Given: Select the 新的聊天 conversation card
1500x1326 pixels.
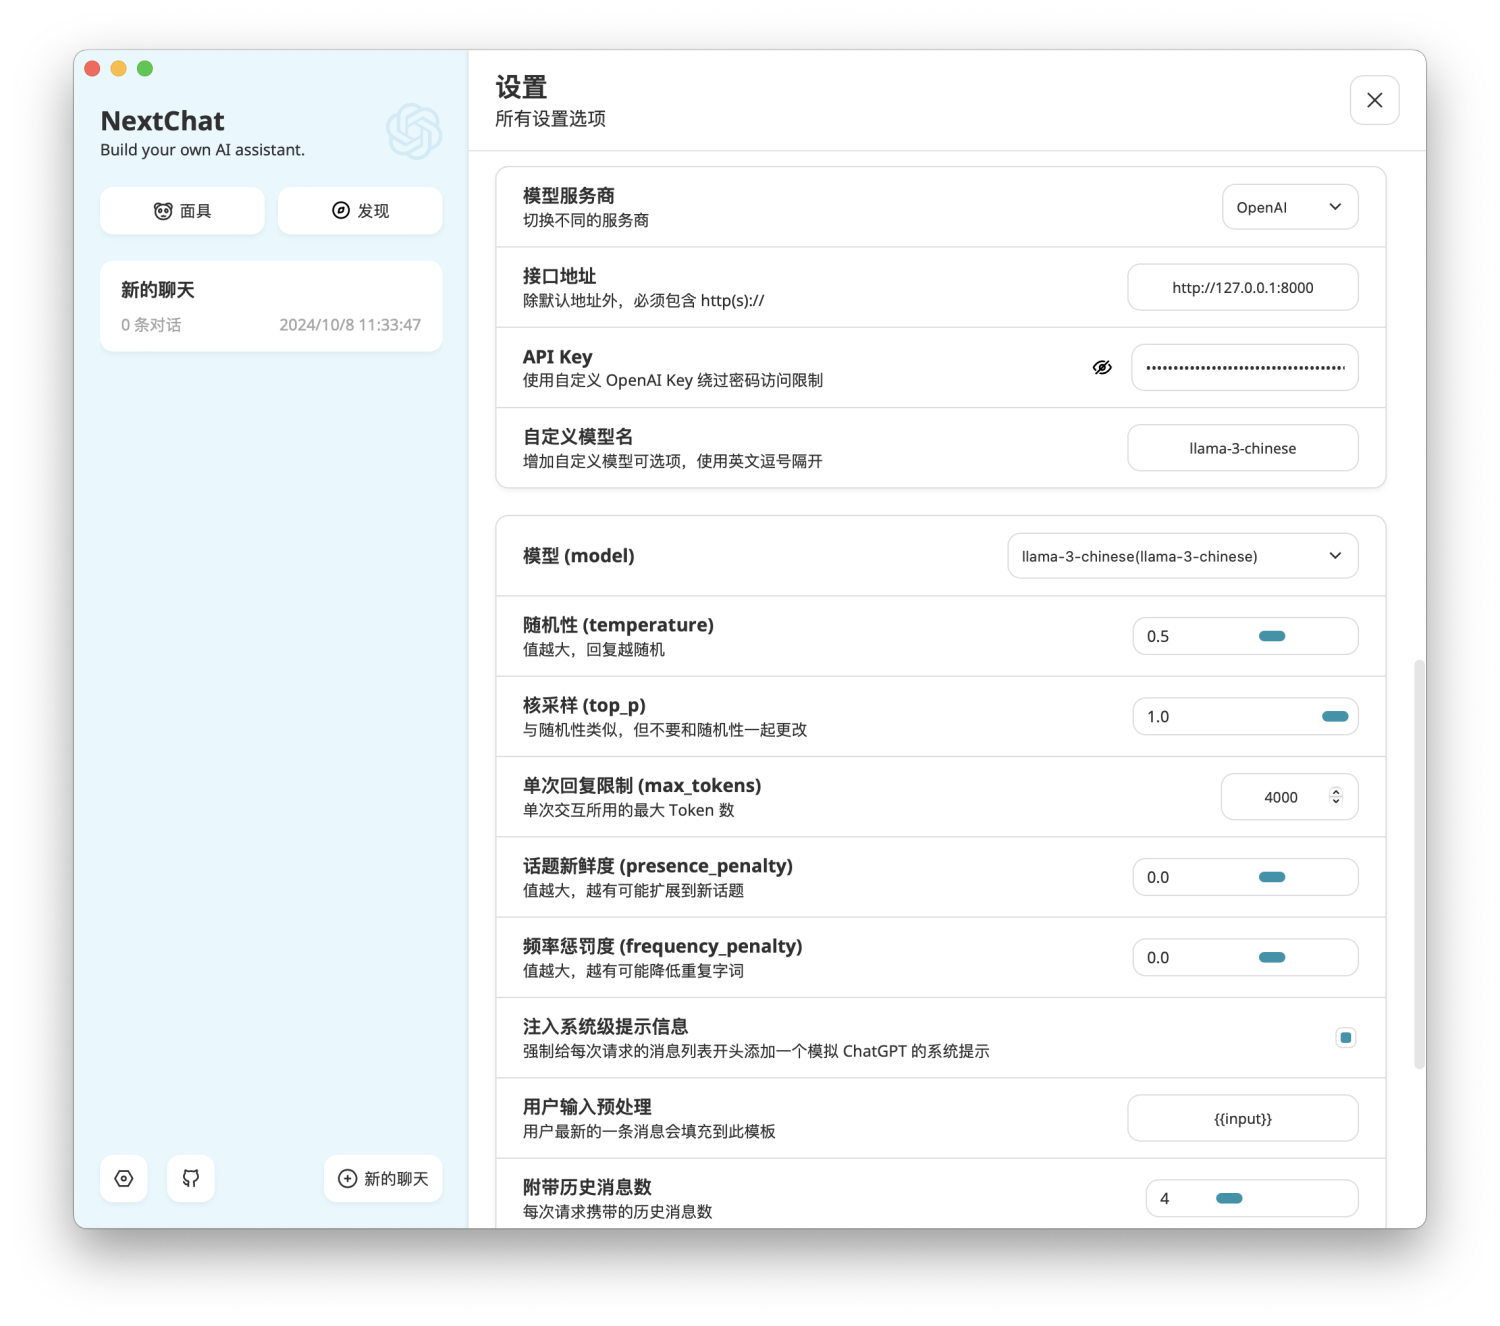Looking at the screenshot, I should click(x=271, y=306).
